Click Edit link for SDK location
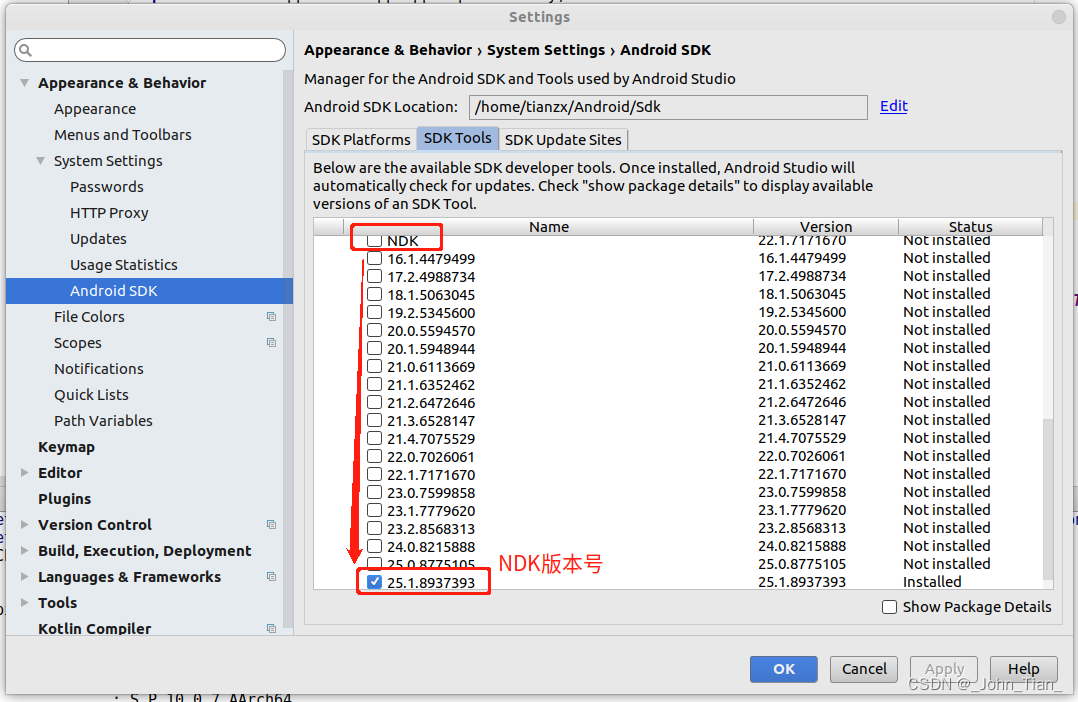 click(894, 106)
